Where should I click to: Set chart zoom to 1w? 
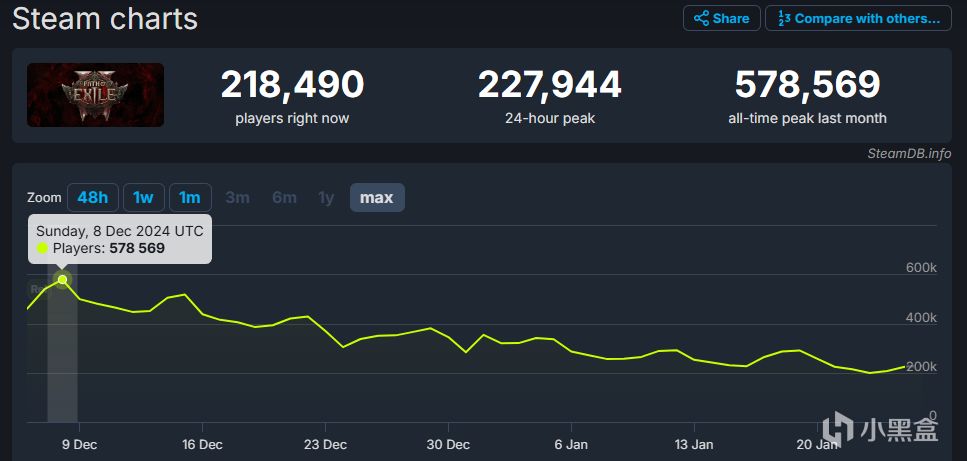coord(144,198)
